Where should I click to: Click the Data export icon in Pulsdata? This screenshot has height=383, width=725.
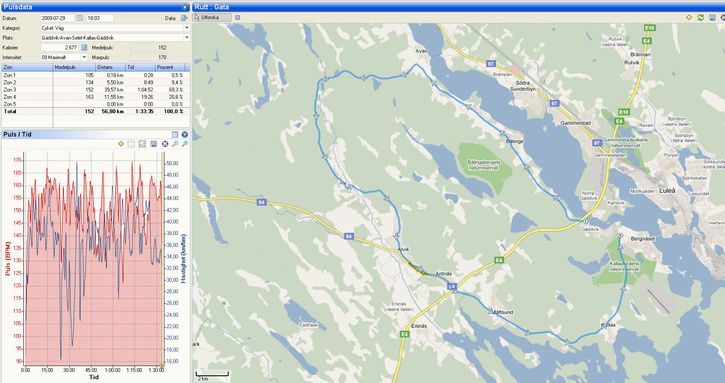(184, 18)
